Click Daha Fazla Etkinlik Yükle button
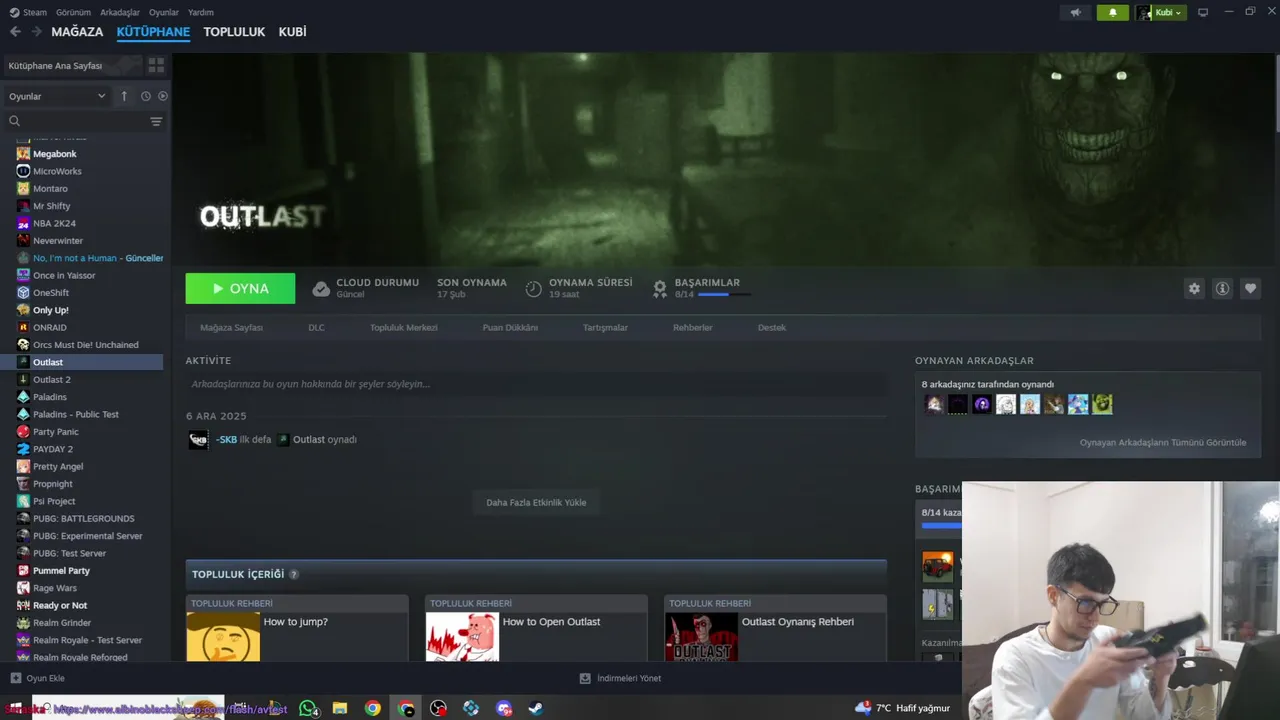 click(x=536, y=502)
